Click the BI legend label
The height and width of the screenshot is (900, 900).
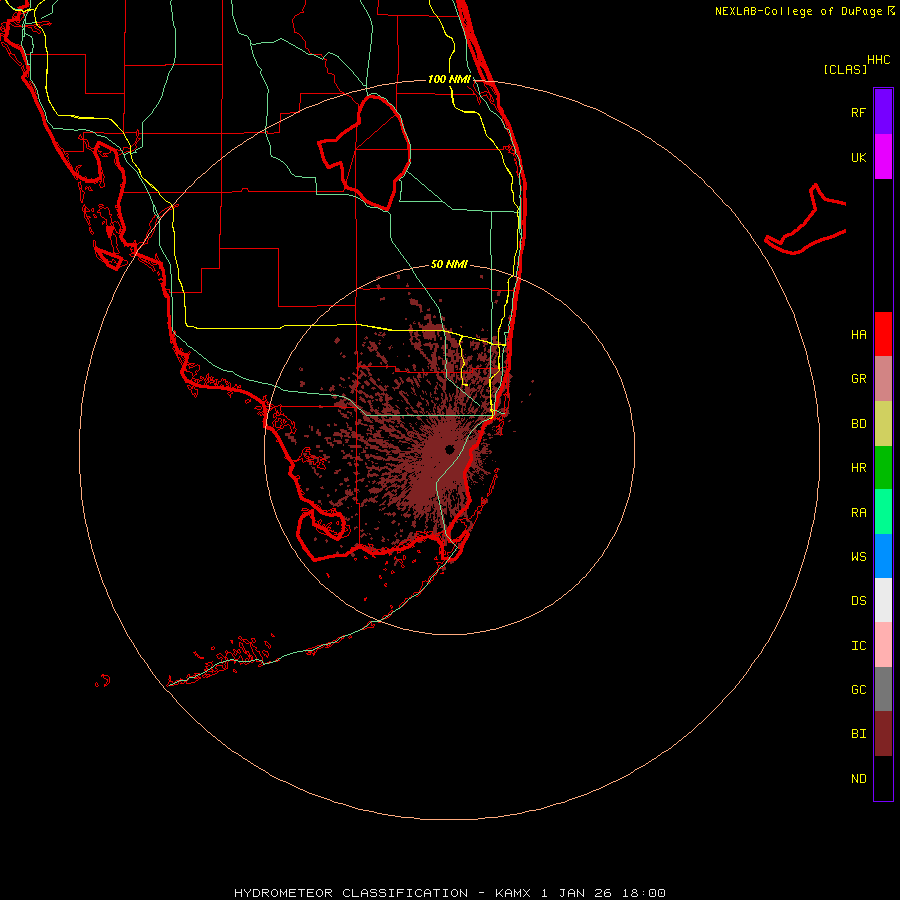coord(858,734)
